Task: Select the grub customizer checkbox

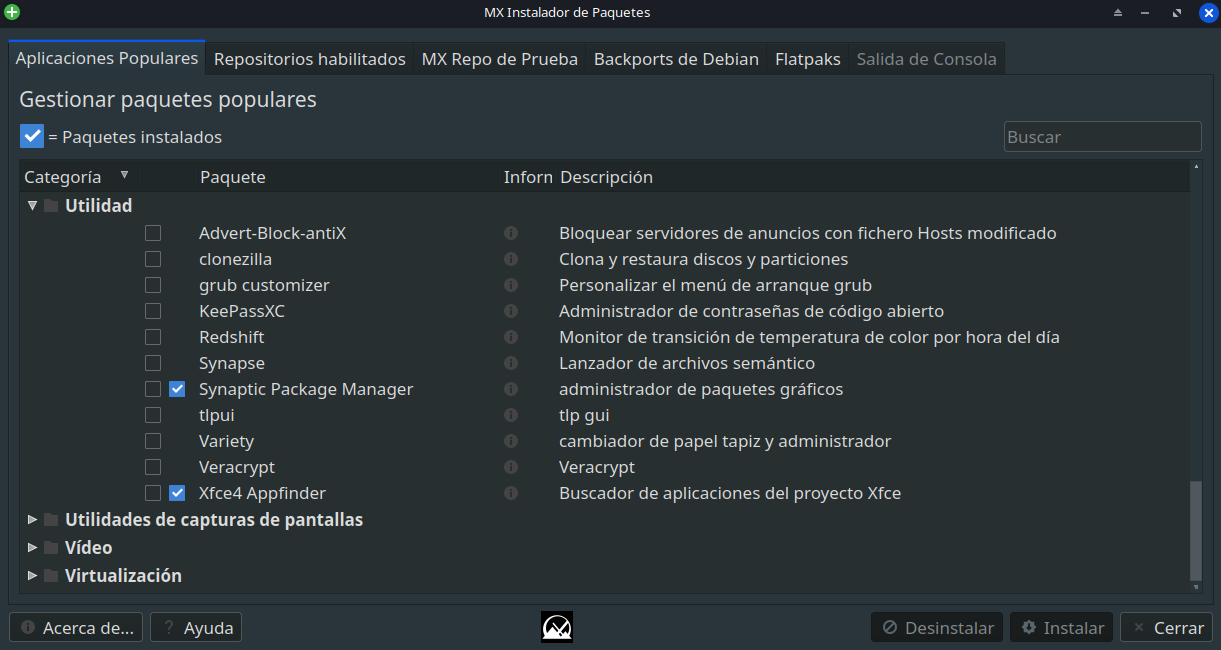Action: (153, 285)
